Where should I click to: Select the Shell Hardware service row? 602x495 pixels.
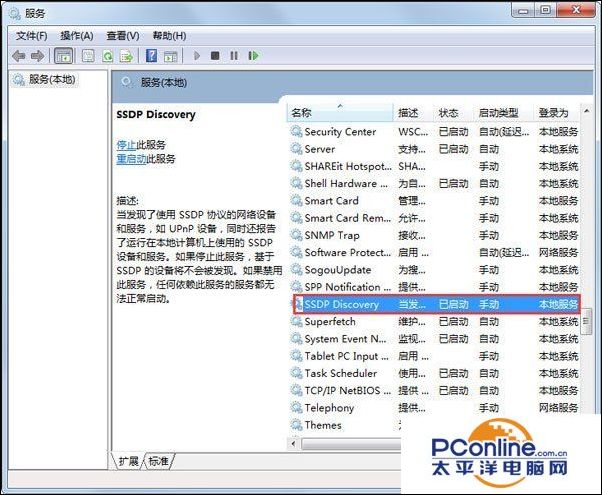[434, 184]
